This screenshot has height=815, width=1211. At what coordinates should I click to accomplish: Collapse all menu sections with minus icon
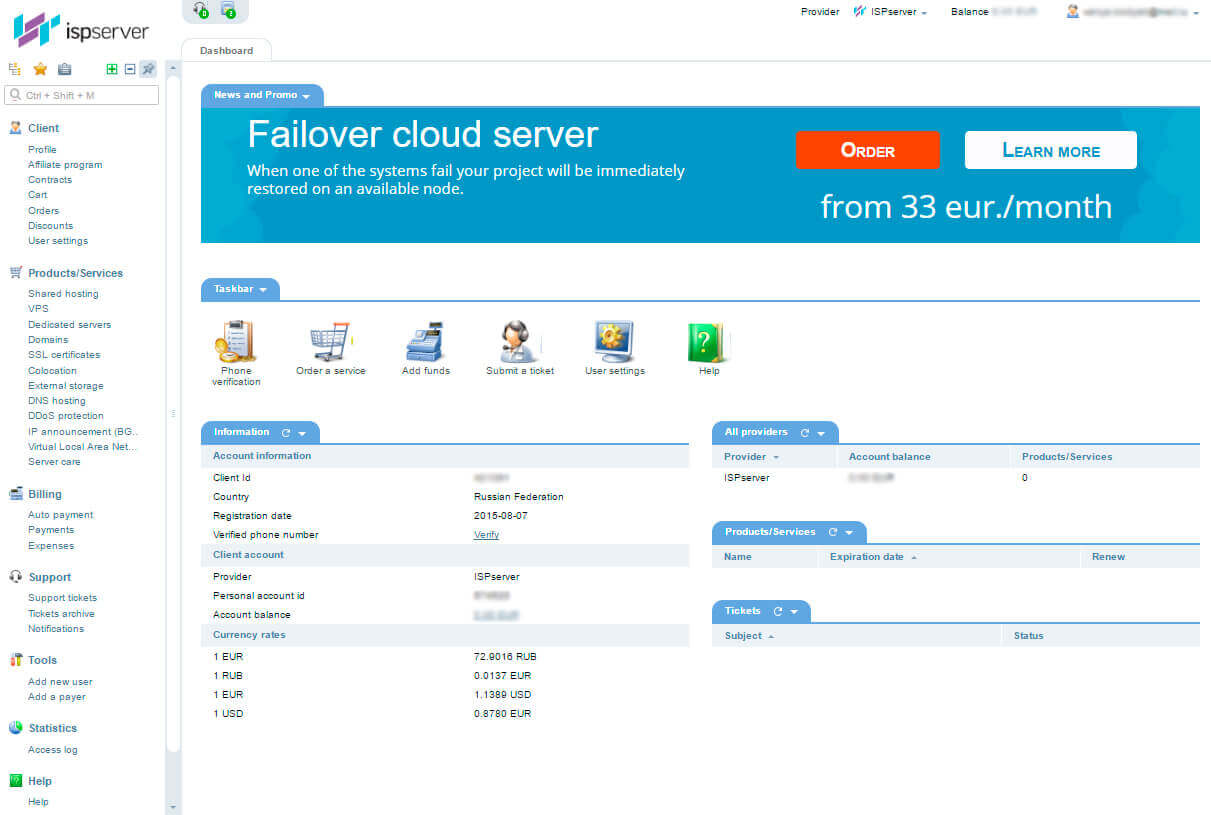130,69
